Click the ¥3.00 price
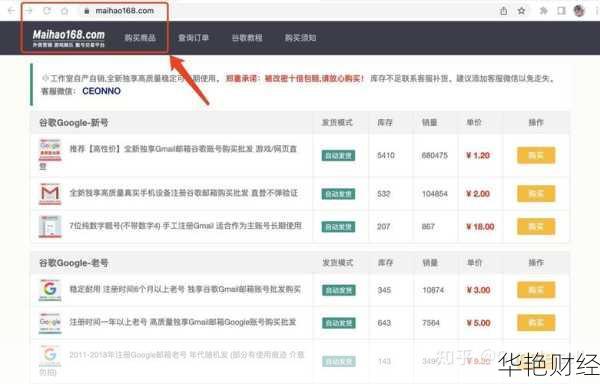600x384 pixels. click(x=478, y=290)
